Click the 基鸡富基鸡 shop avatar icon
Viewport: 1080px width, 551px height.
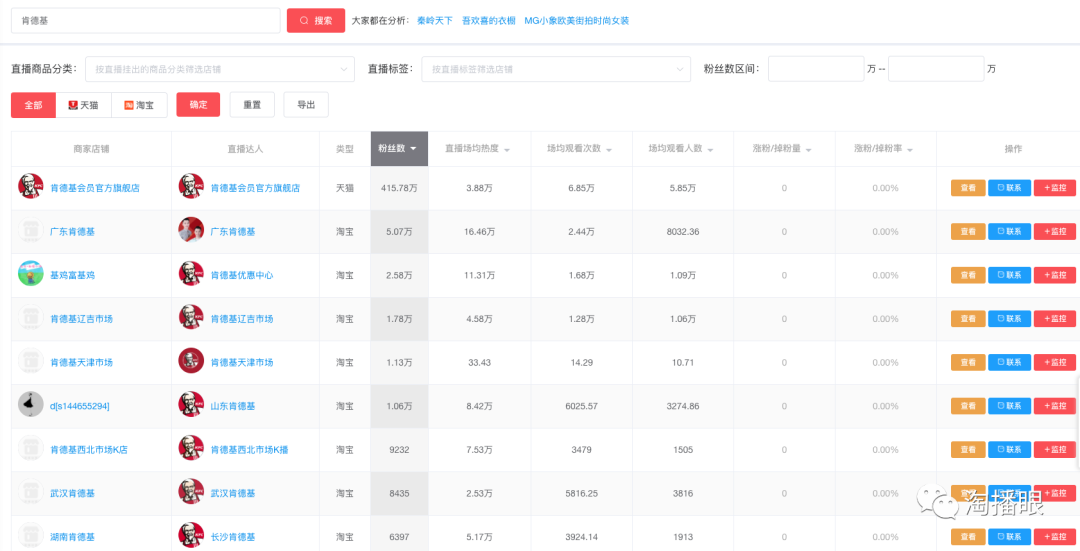point(30,274)
